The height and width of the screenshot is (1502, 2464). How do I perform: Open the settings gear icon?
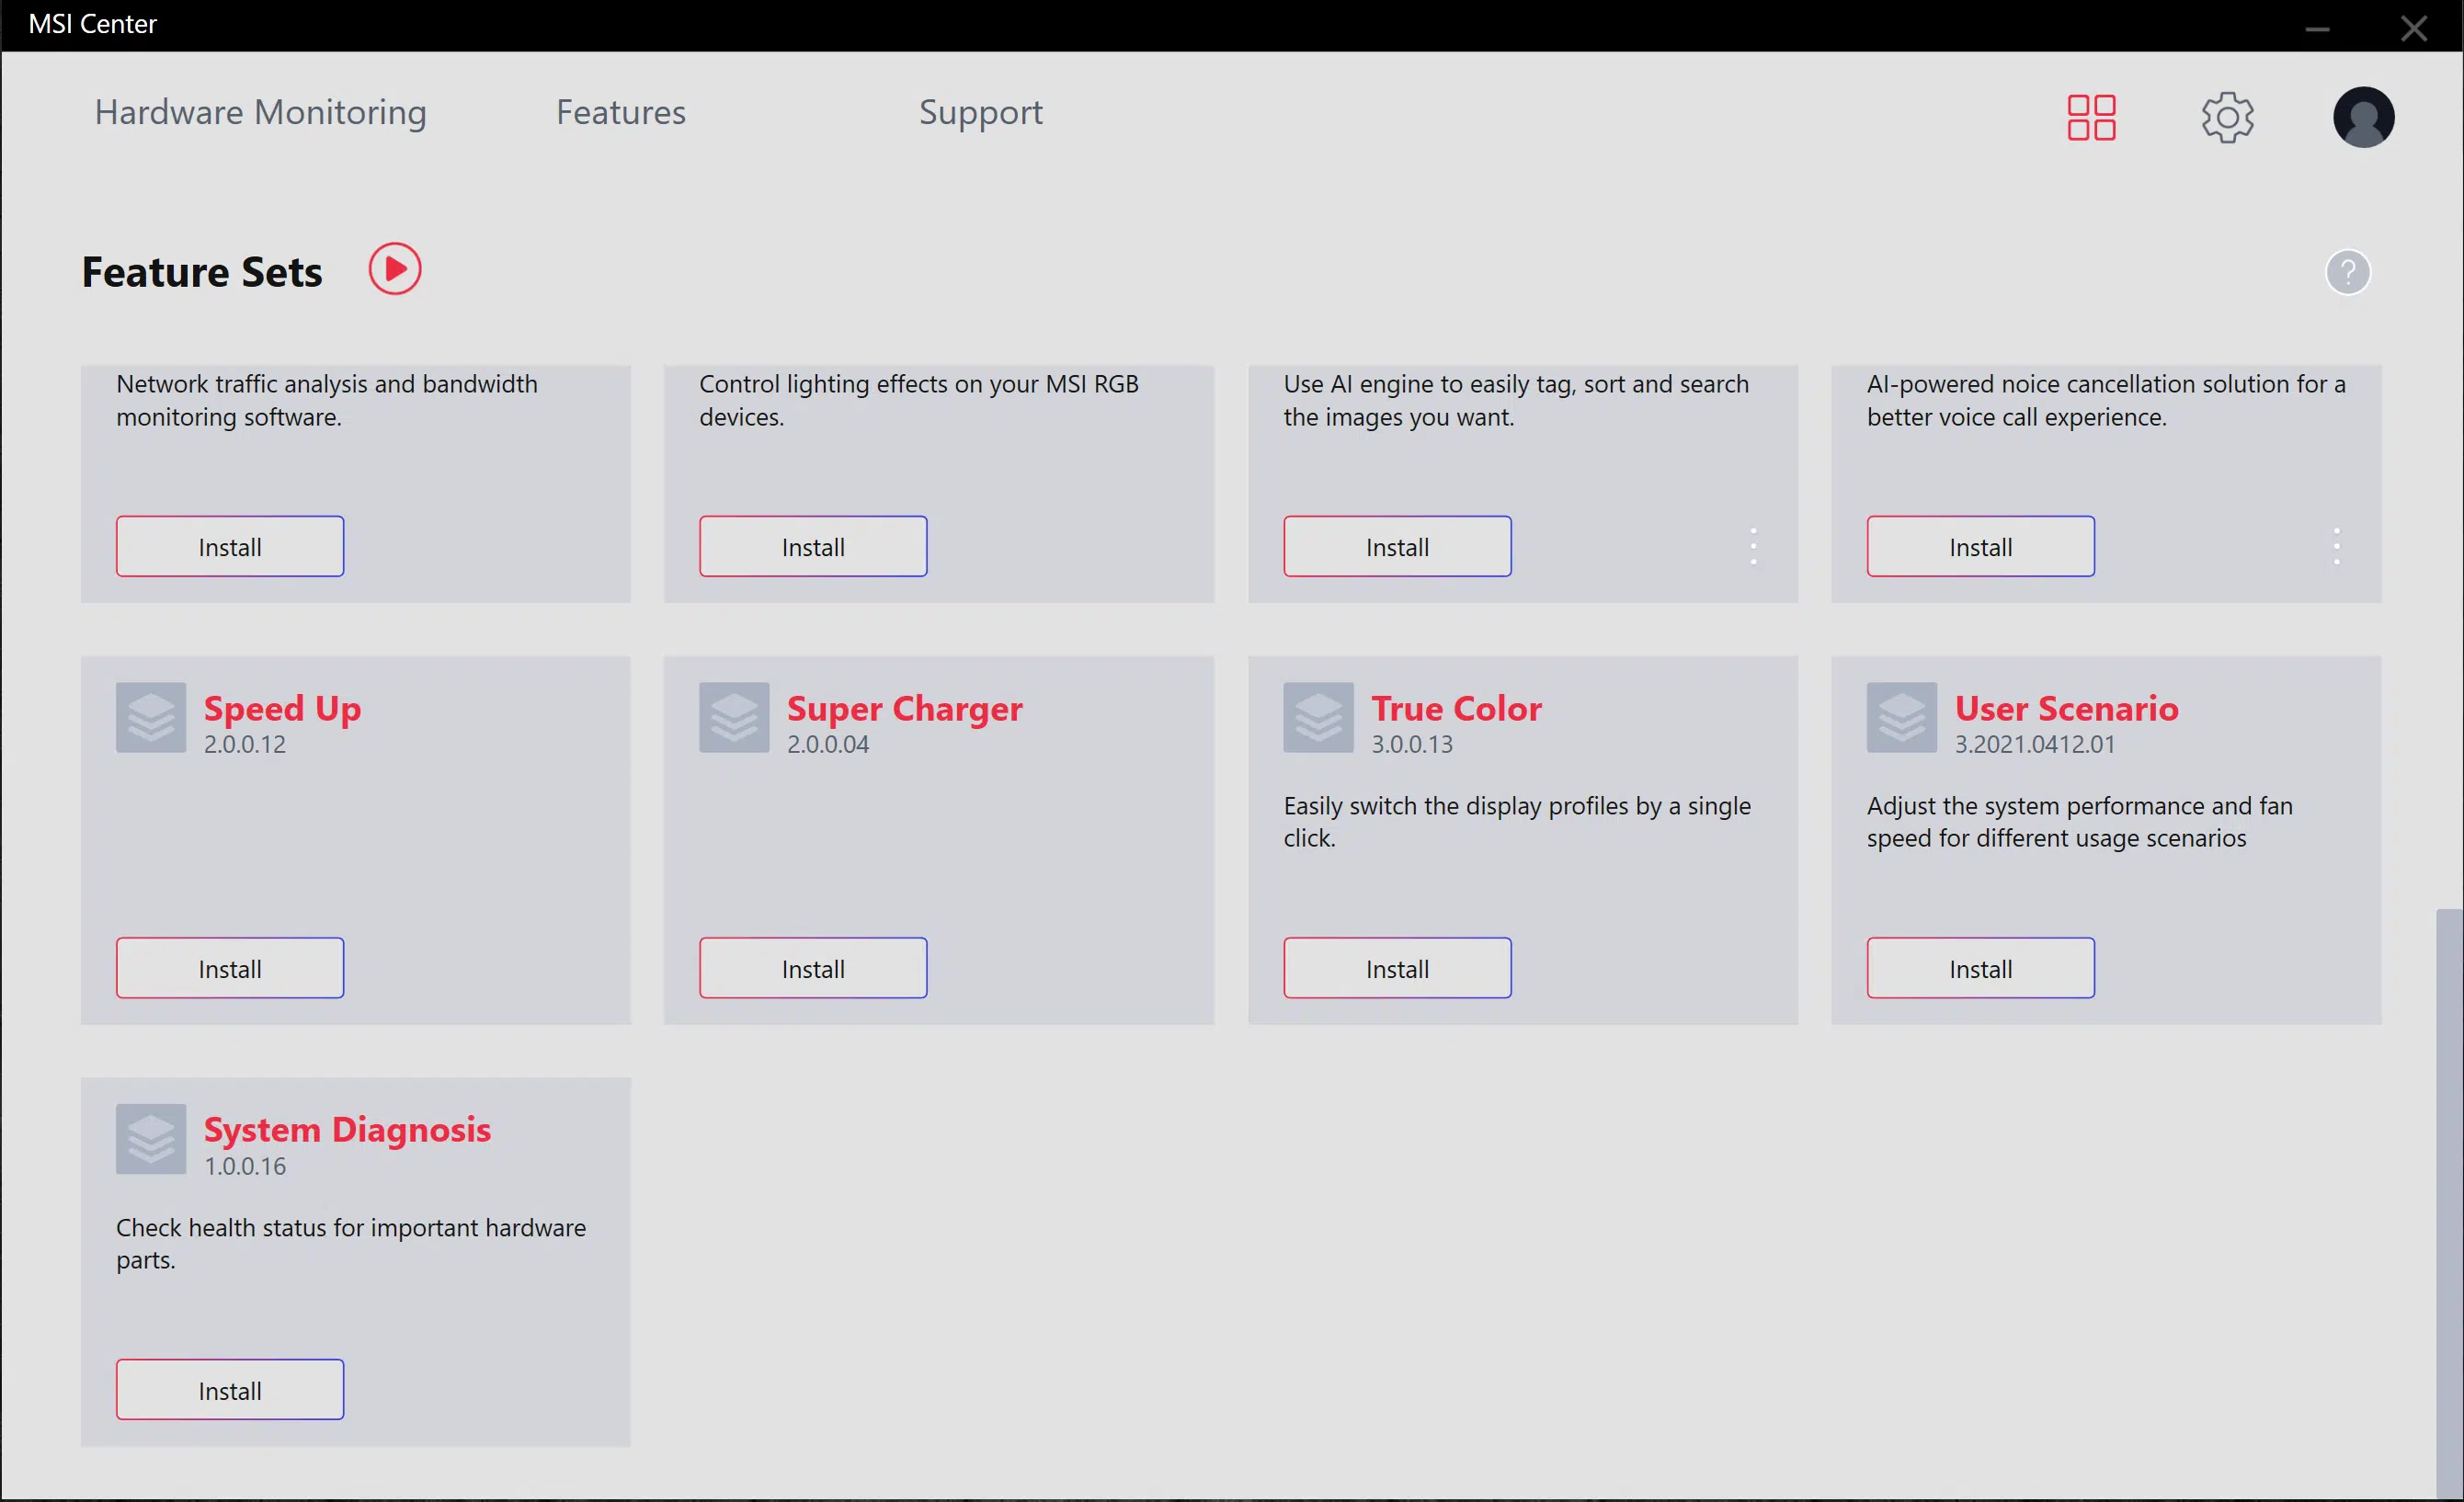point(2227,117)
